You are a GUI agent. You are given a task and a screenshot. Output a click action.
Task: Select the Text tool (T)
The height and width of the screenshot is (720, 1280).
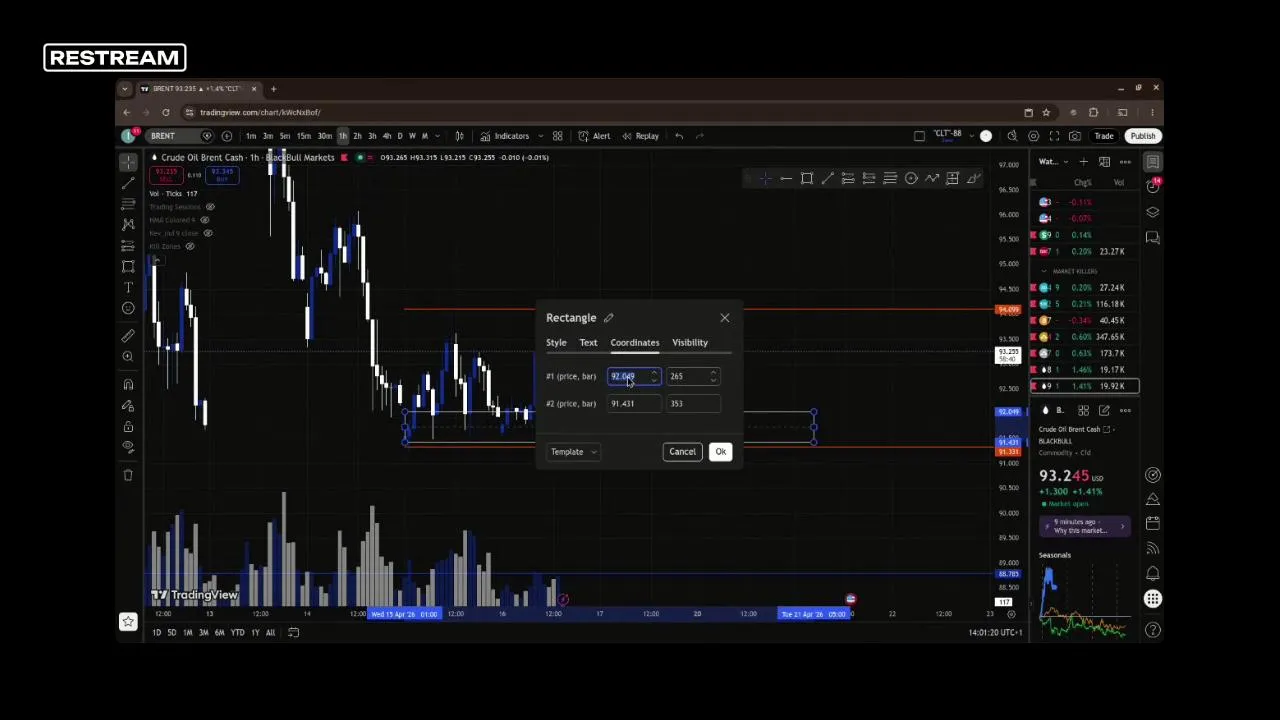(x=128, y=287)
